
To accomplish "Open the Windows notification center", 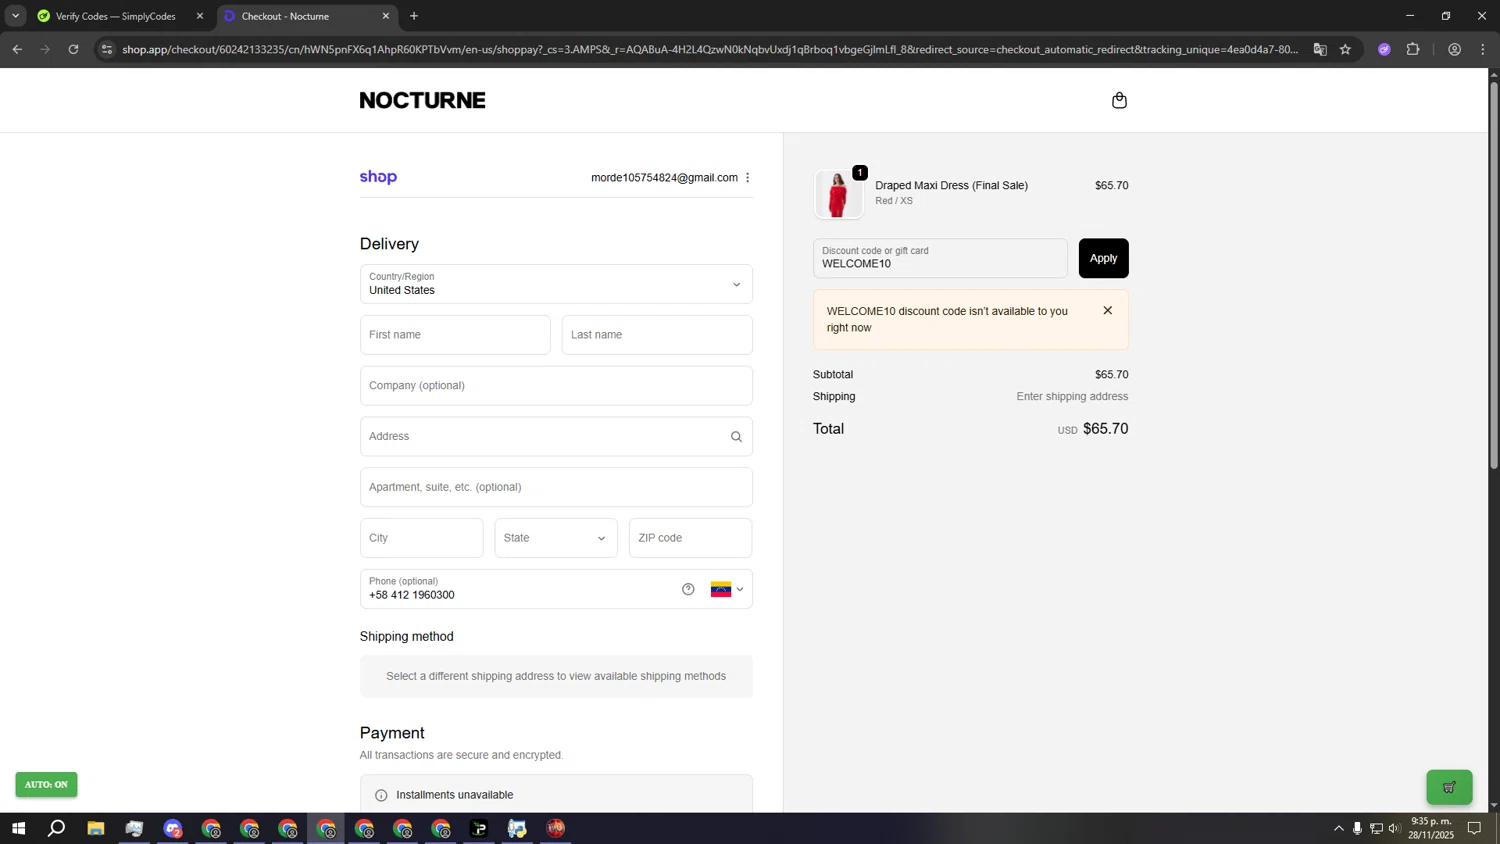I will [x=1474, y=828].
